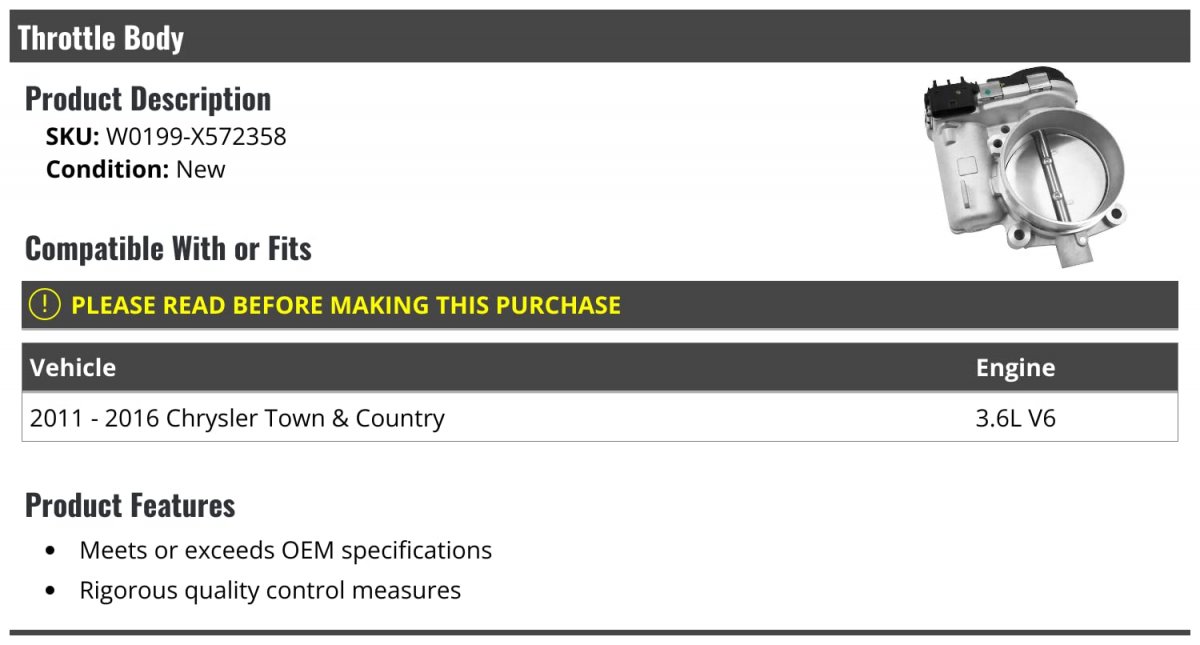Click the Vehicle column header
This screenshot has width=1200, height=645.
click(73, 367)
